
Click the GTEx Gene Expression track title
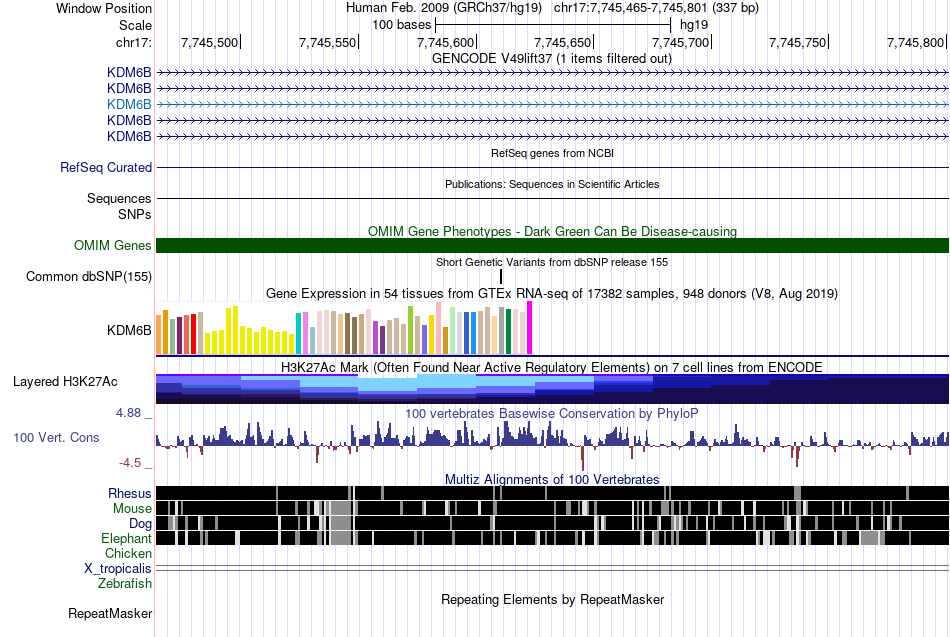tap(552, 294)
